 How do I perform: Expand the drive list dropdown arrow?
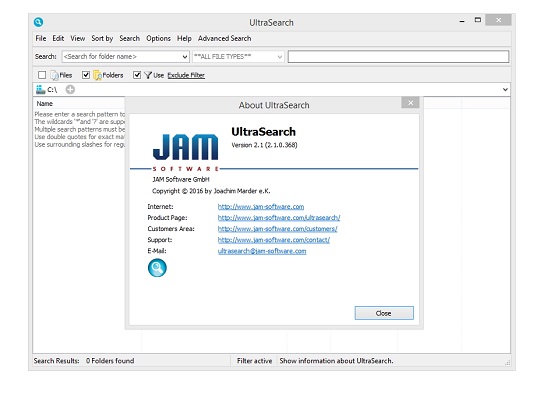coord(505,89)
